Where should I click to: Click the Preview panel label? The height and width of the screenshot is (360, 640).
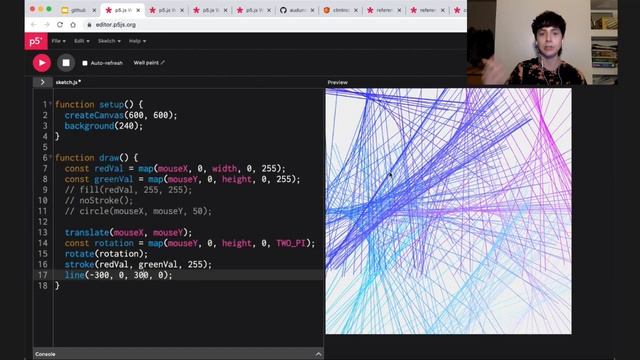(x=338, y=82)
